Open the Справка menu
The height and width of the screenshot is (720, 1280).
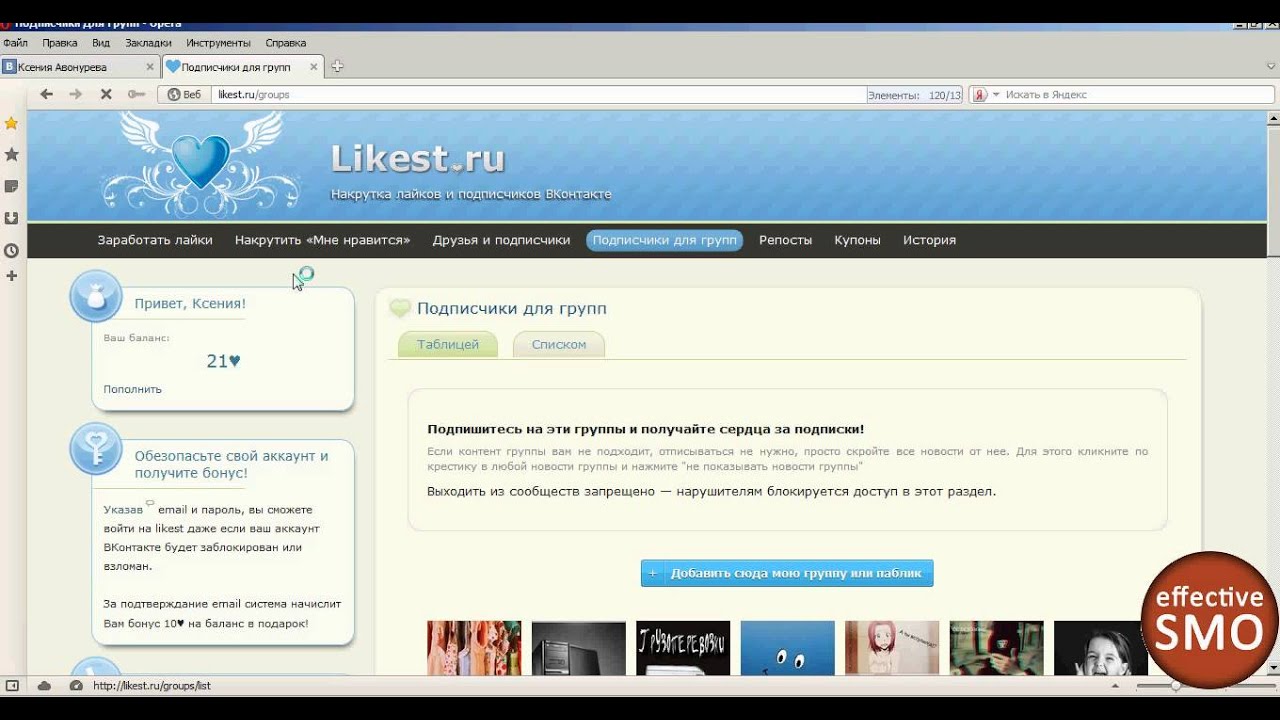(x=286, y=43)
